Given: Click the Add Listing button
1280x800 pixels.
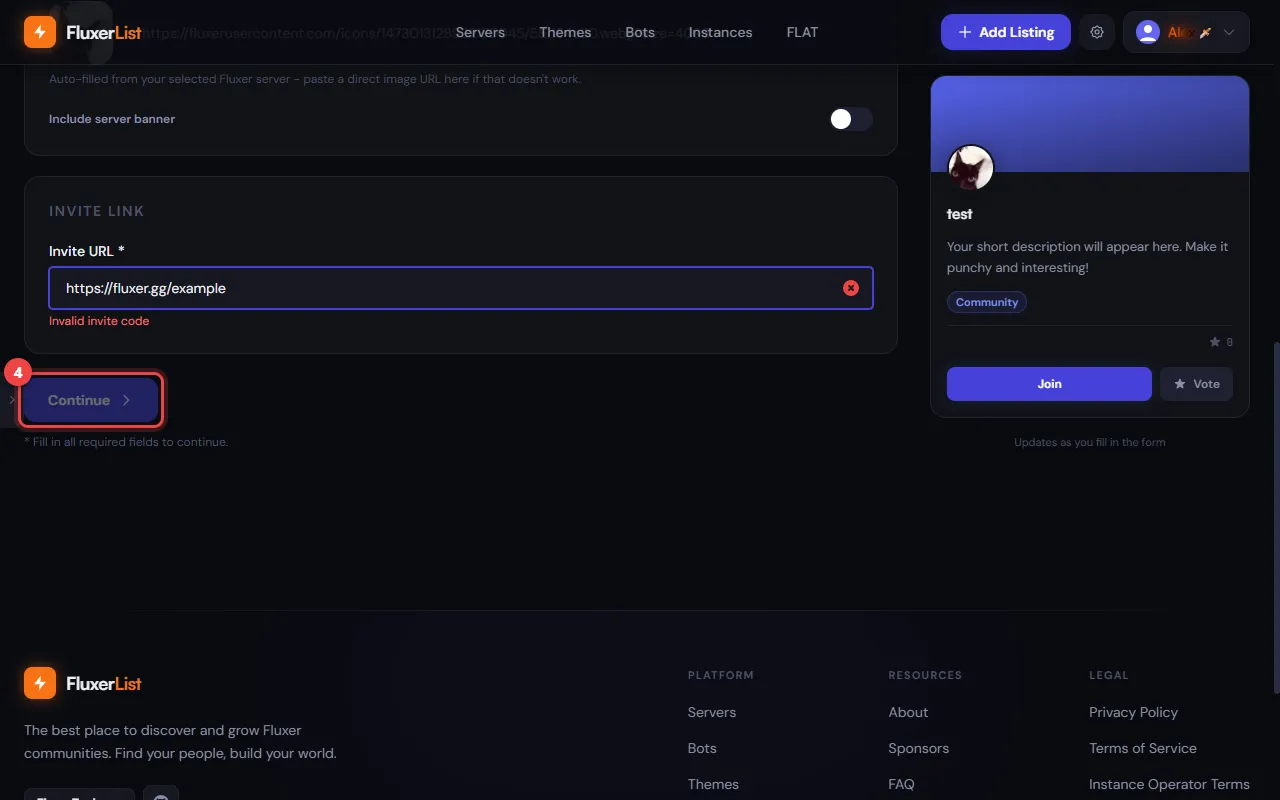Looking at the screenshot, I should tap(1005, 32).
